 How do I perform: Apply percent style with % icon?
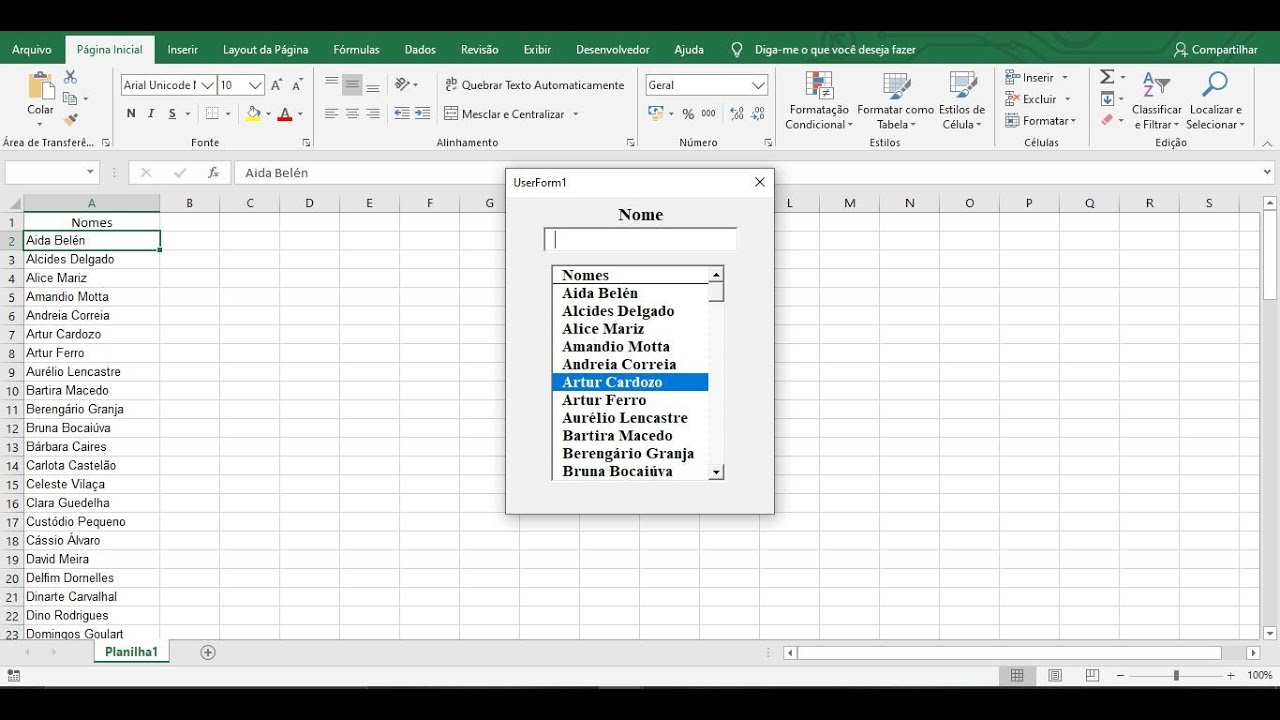coord(688,114)
